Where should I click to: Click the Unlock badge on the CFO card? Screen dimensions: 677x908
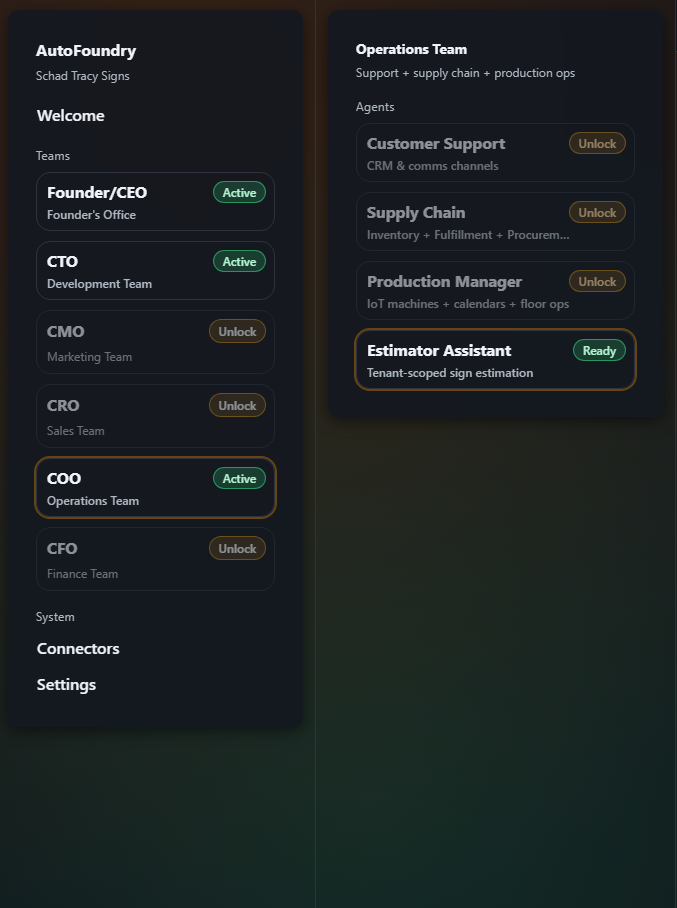click(237, 548)
